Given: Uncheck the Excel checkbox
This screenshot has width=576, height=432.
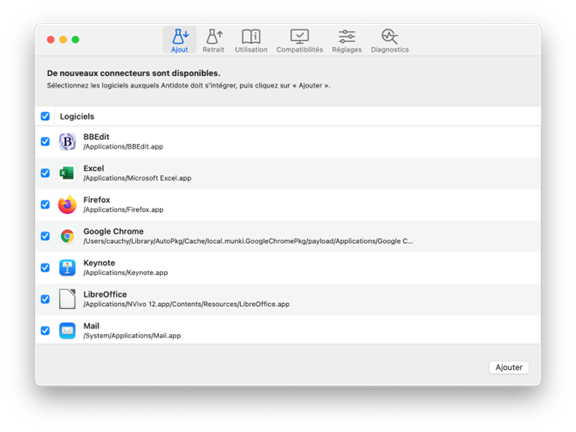Looking at the screenshot, I should [x=45, y=173].
